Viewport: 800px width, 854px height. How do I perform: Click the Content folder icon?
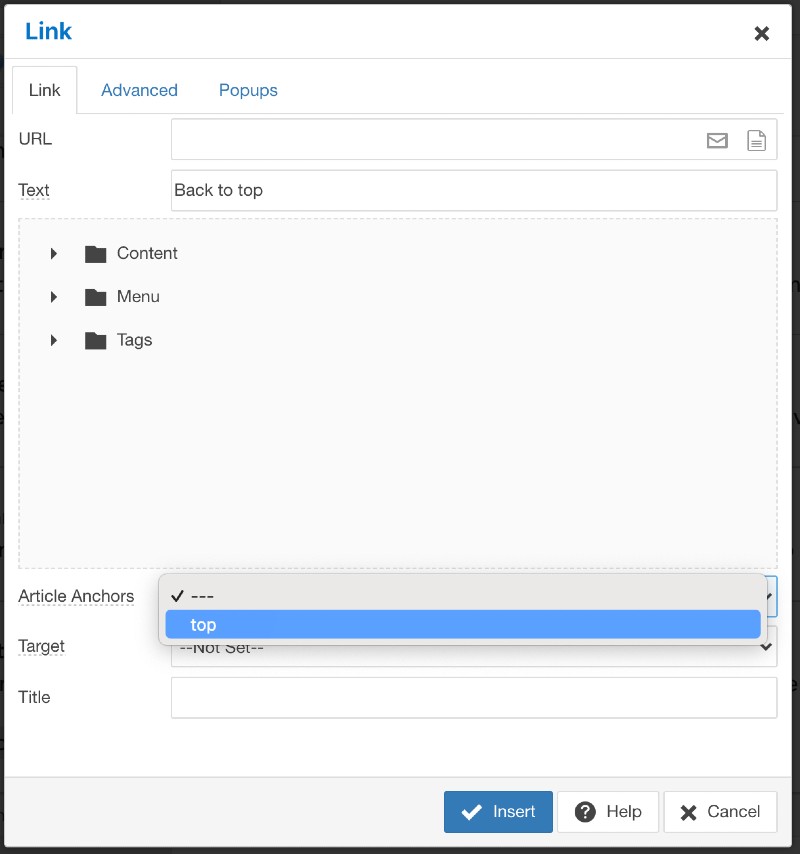[x=95, y=254]
